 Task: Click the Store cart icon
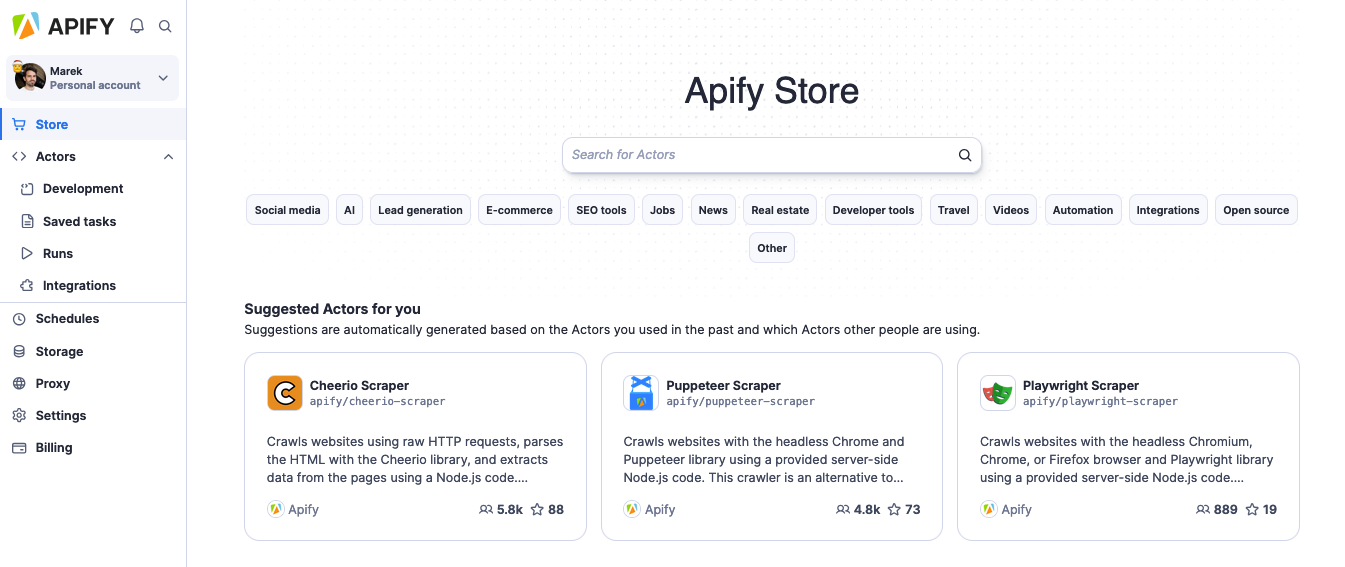click(x=19, y=125)
